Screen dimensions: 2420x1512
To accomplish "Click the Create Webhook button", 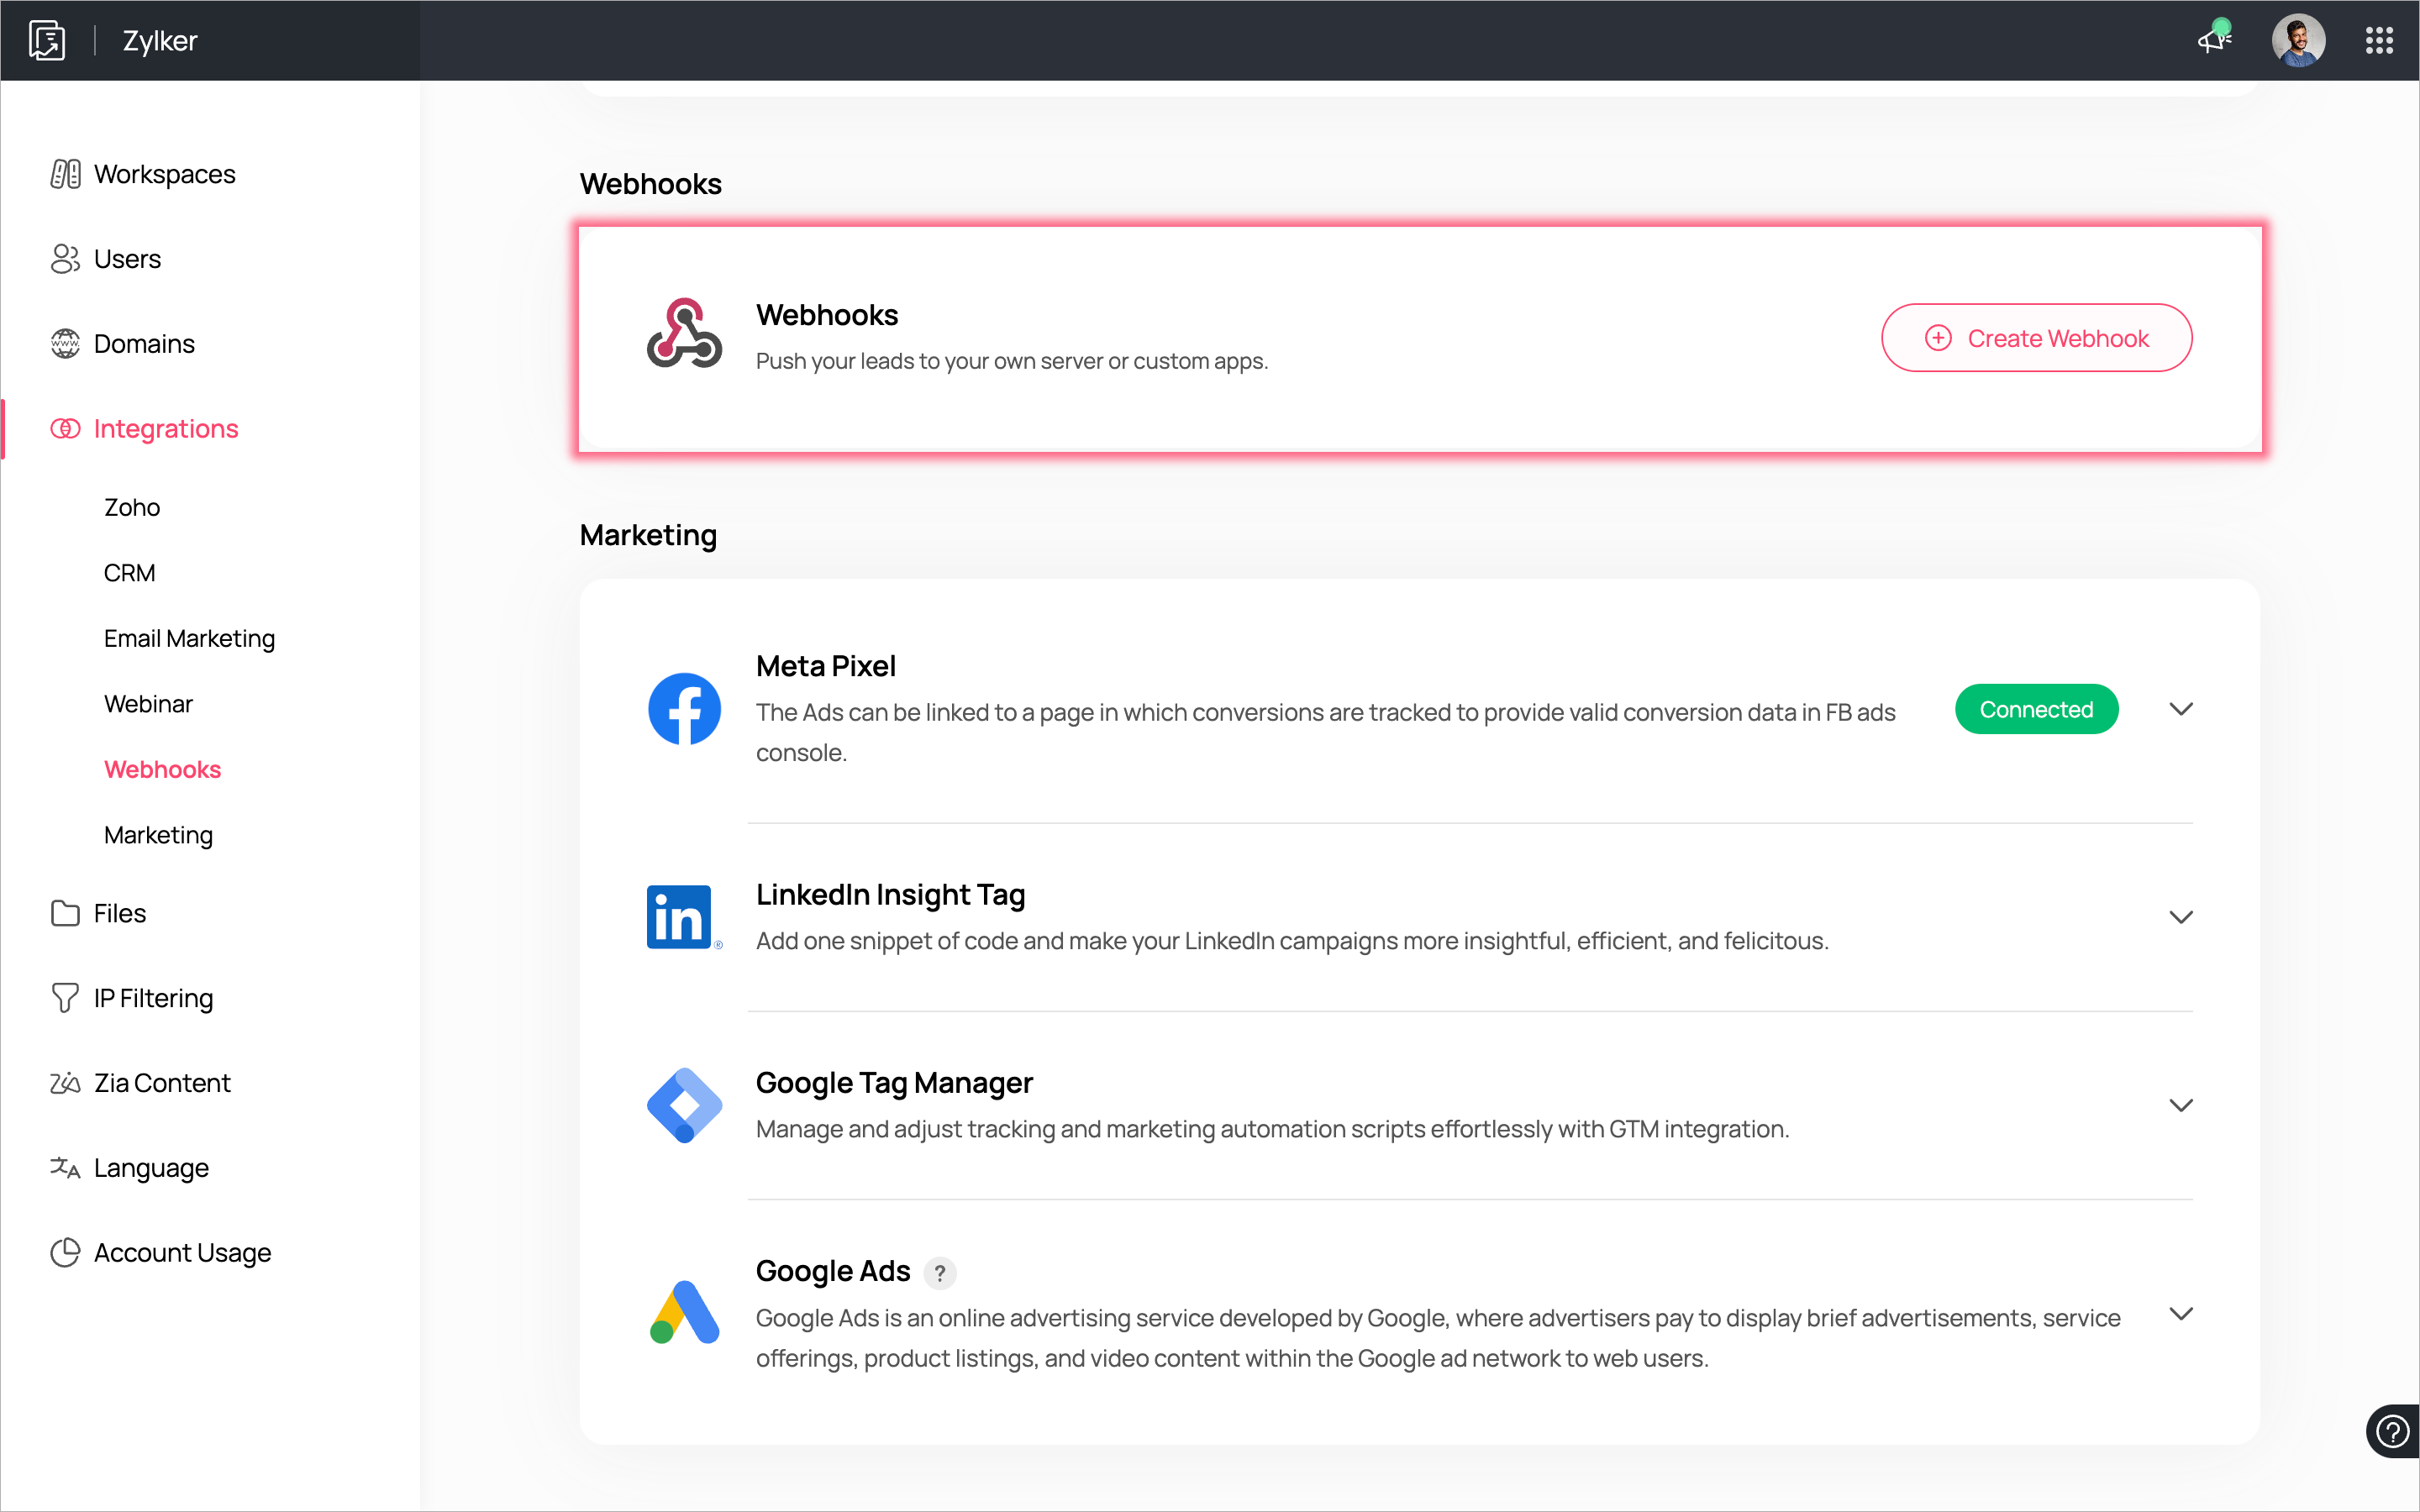I will (x=2036, y=338).
